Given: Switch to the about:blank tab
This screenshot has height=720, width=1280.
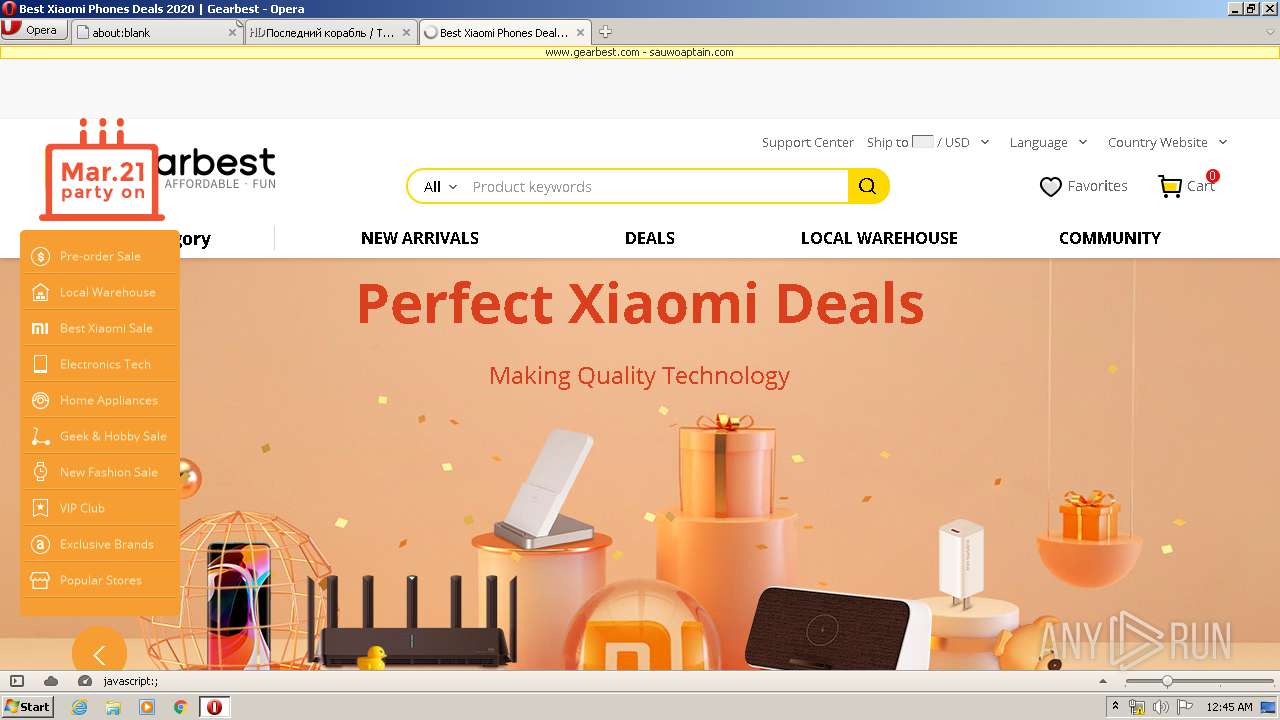Looking at the screenshot, I should point(157,32).
